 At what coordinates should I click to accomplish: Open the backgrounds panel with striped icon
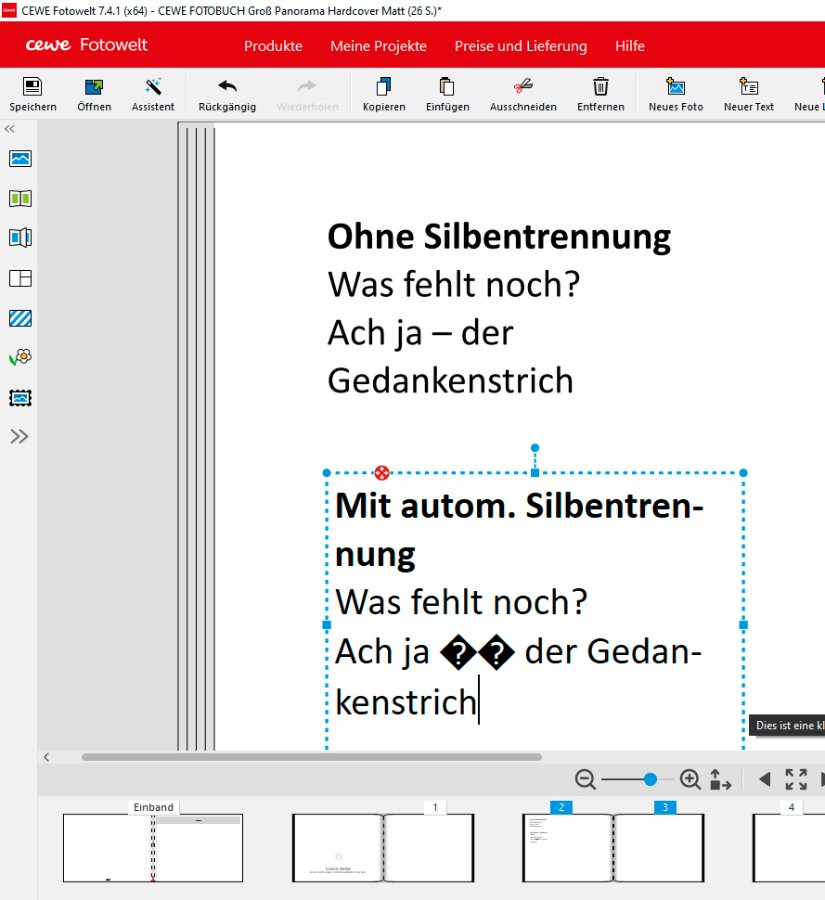coord(20,318)
